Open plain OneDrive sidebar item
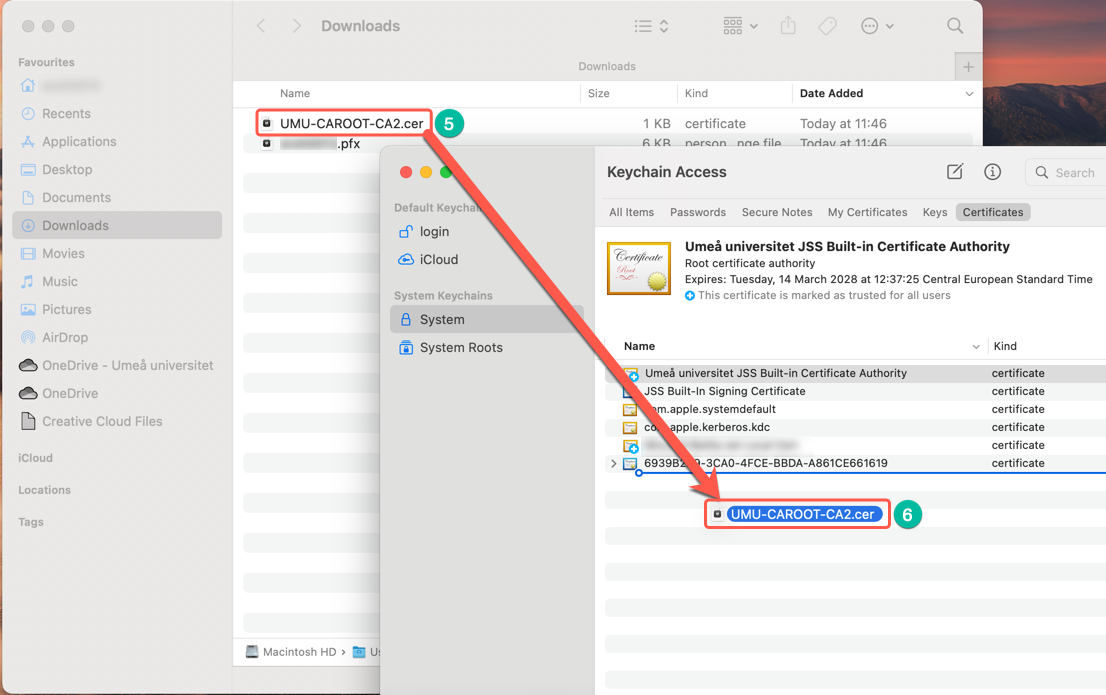 tap(70, 393)
